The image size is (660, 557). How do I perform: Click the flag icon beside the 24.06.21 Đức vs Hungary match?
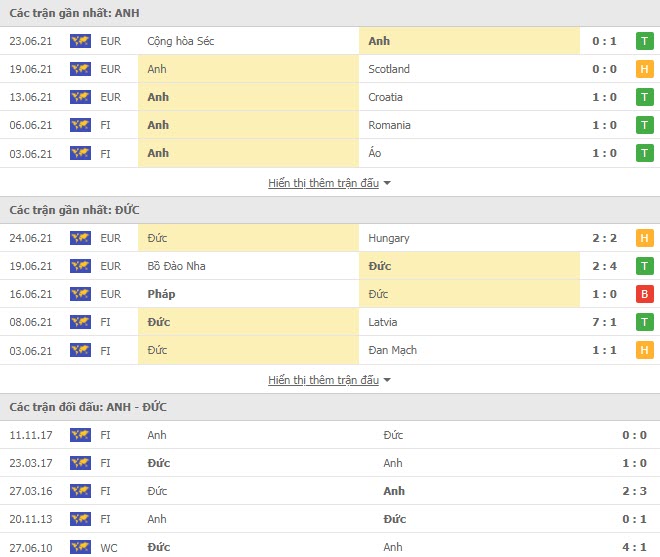80,238
